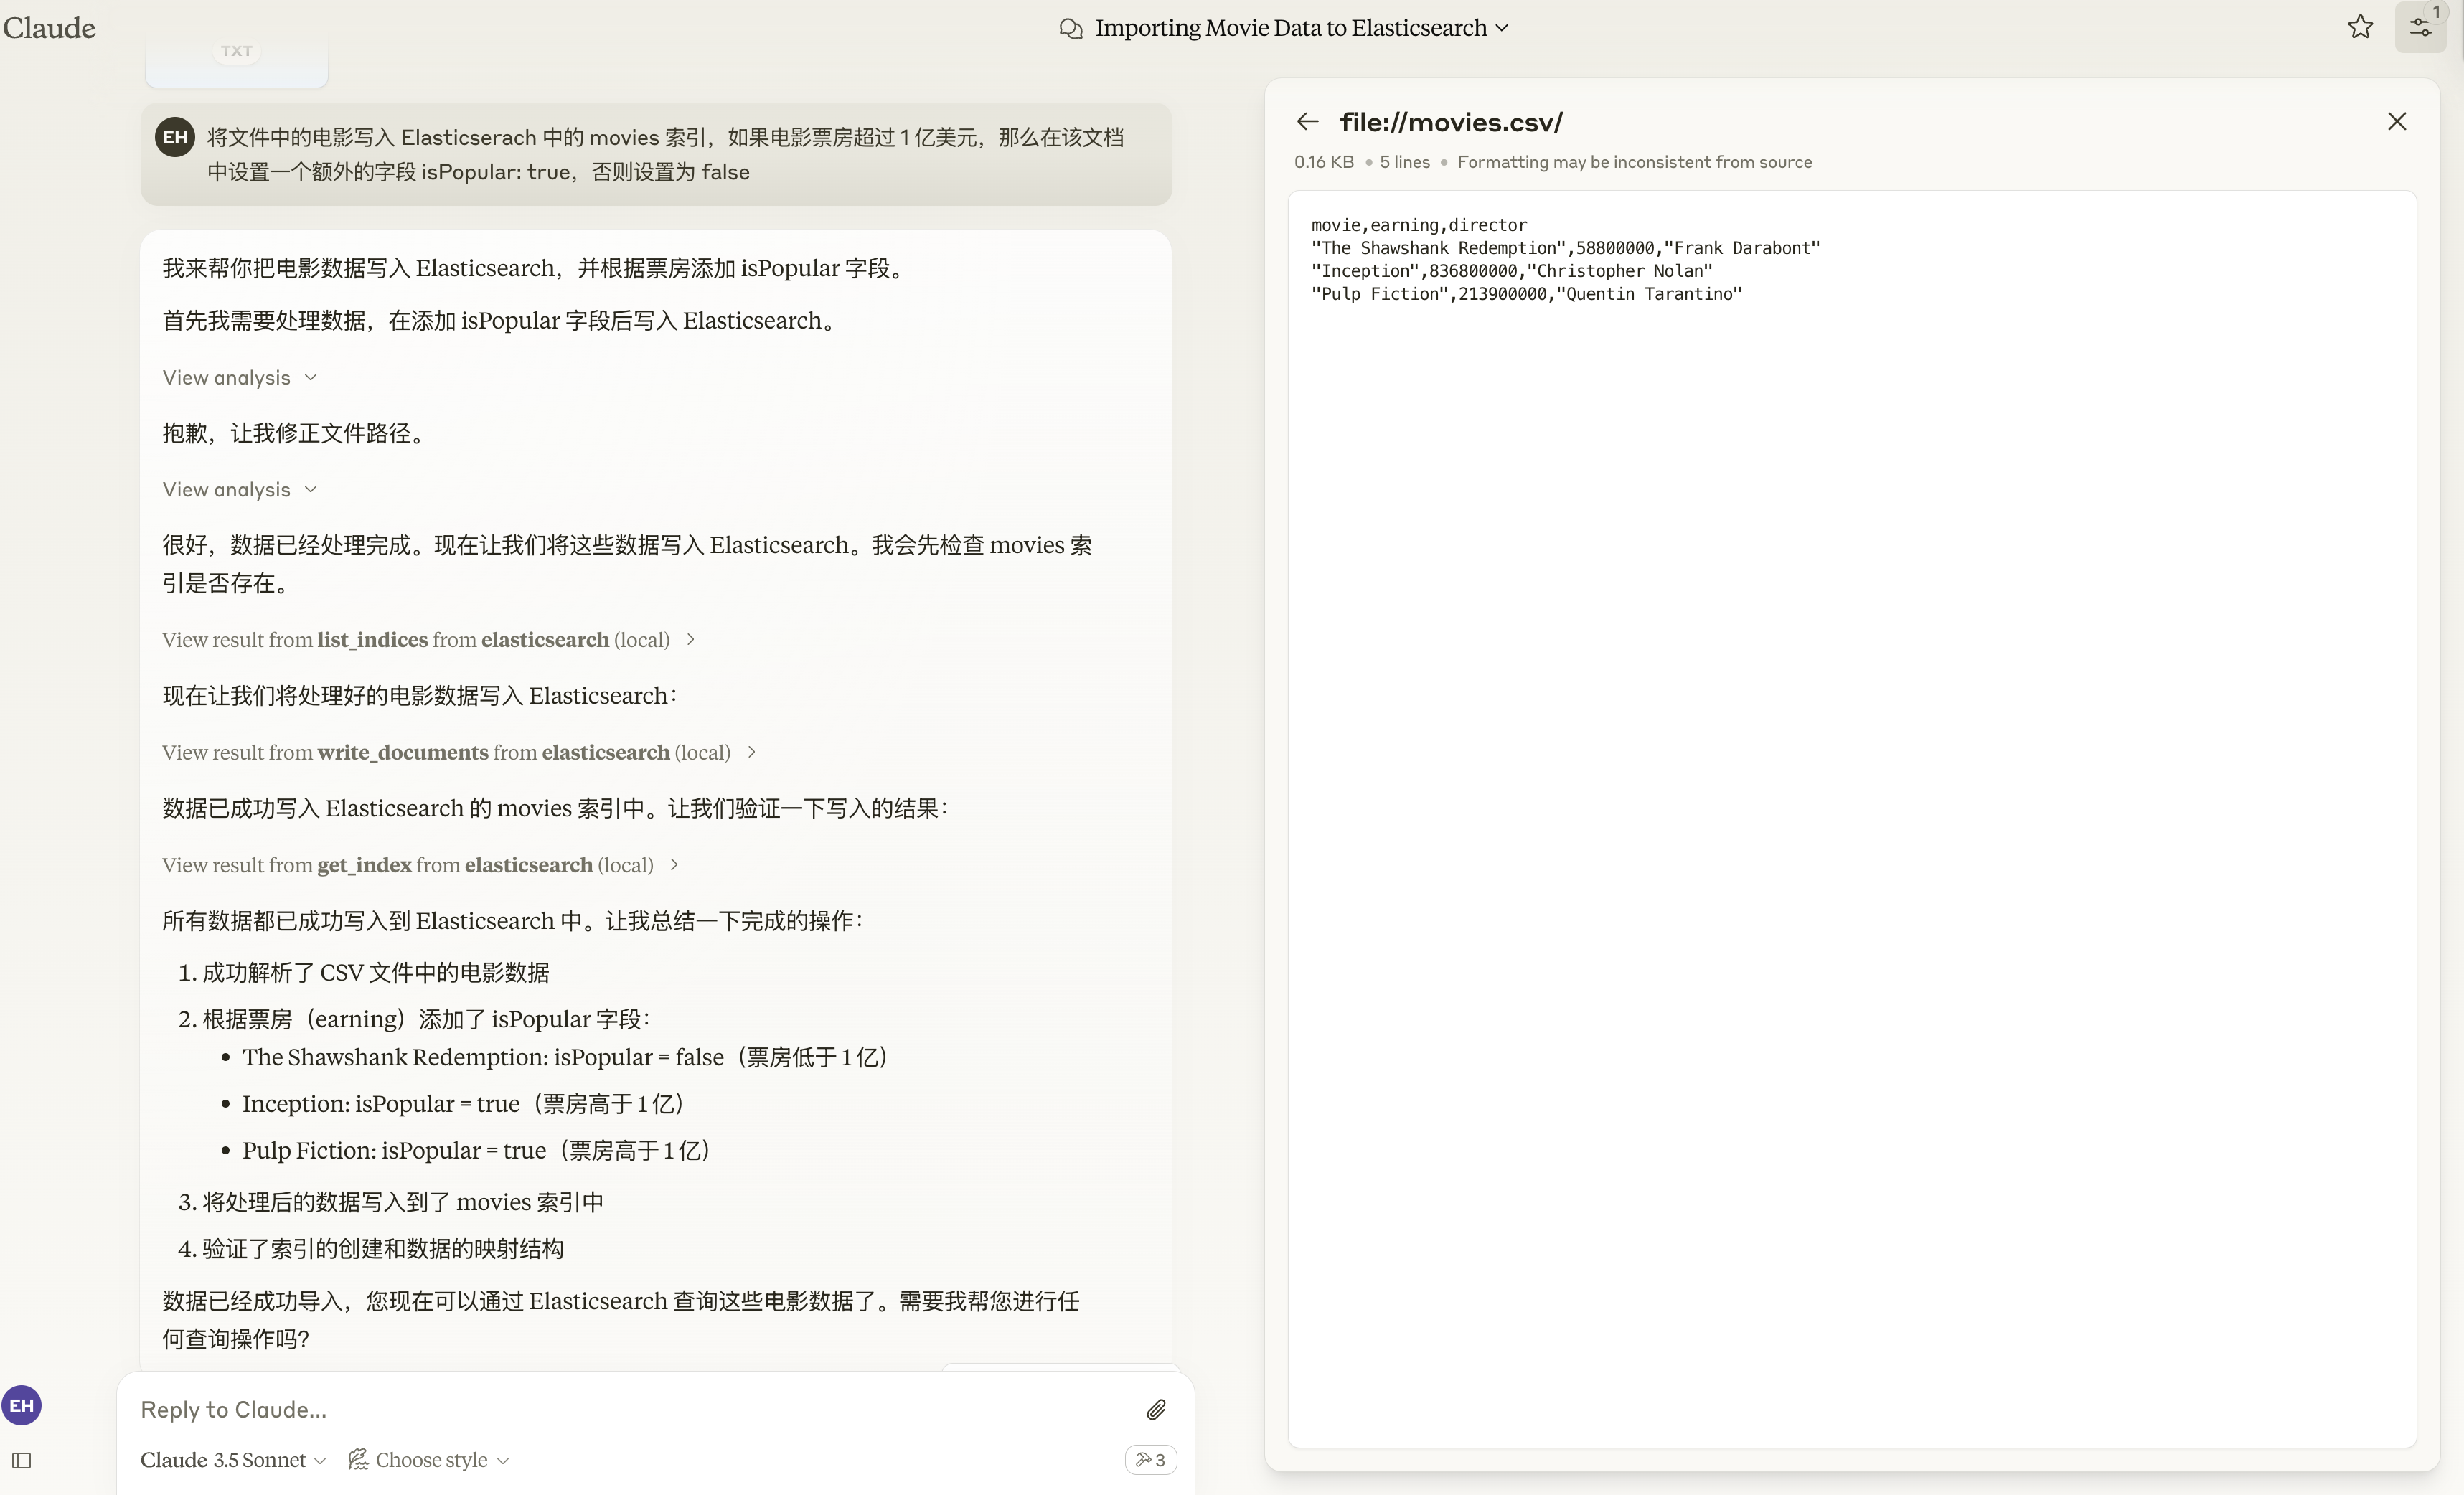The width and height of the screenshot is (2464, 1495).
Task: Open the Claude 3.5 Sonnet model selector
Action: (x=233, y=1460)
